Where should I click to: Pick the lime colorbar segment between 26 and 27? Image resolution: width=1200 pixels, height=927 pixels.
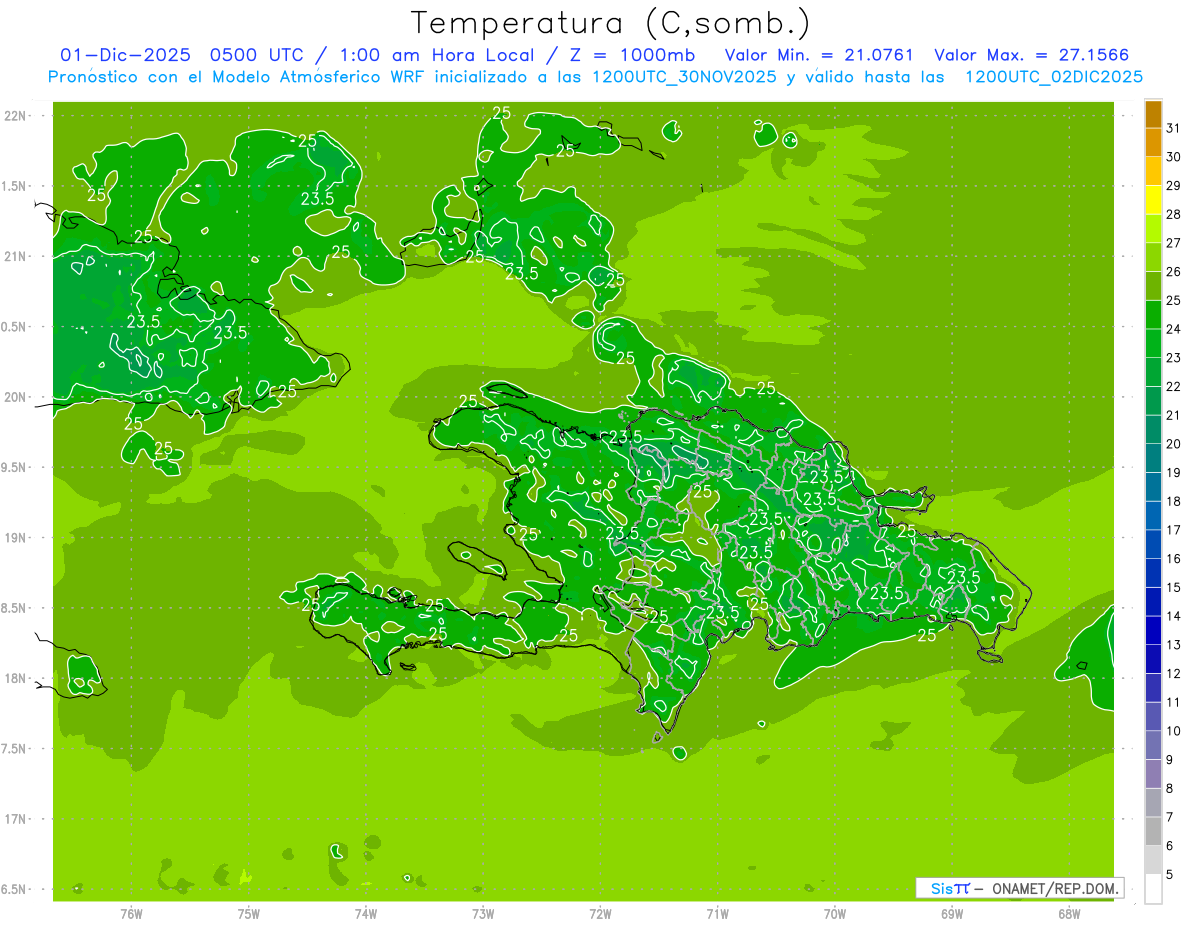tap(1153, 258)
